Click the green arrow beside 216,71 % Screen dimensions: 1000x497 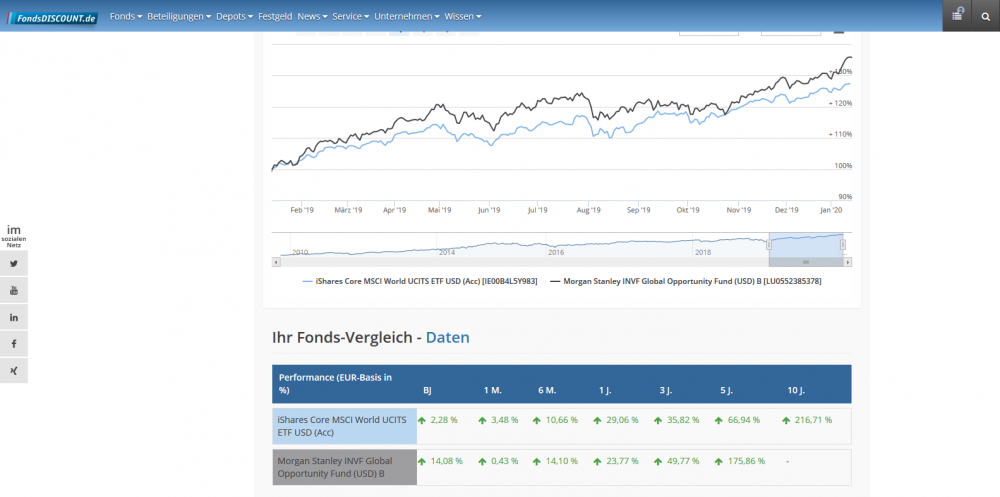tap(786, 420)
